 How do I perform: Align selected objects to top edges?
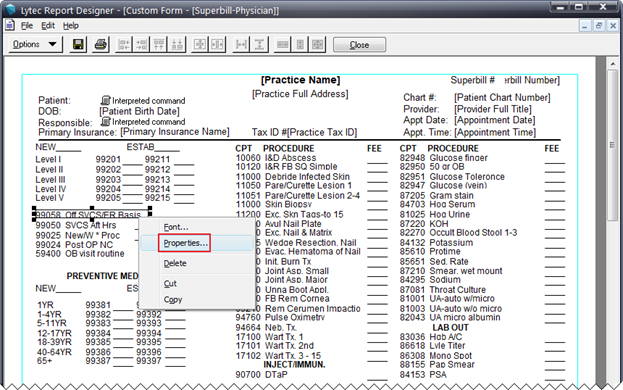(x=159, y=44)
